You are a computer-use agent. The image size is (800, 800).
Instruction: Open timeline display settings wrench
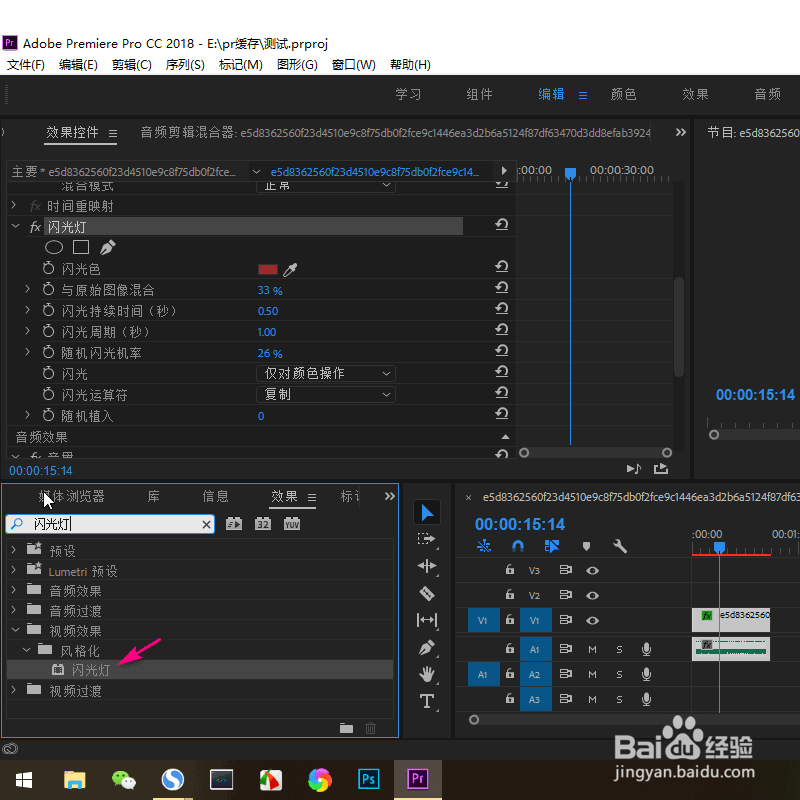pos(619,546)
